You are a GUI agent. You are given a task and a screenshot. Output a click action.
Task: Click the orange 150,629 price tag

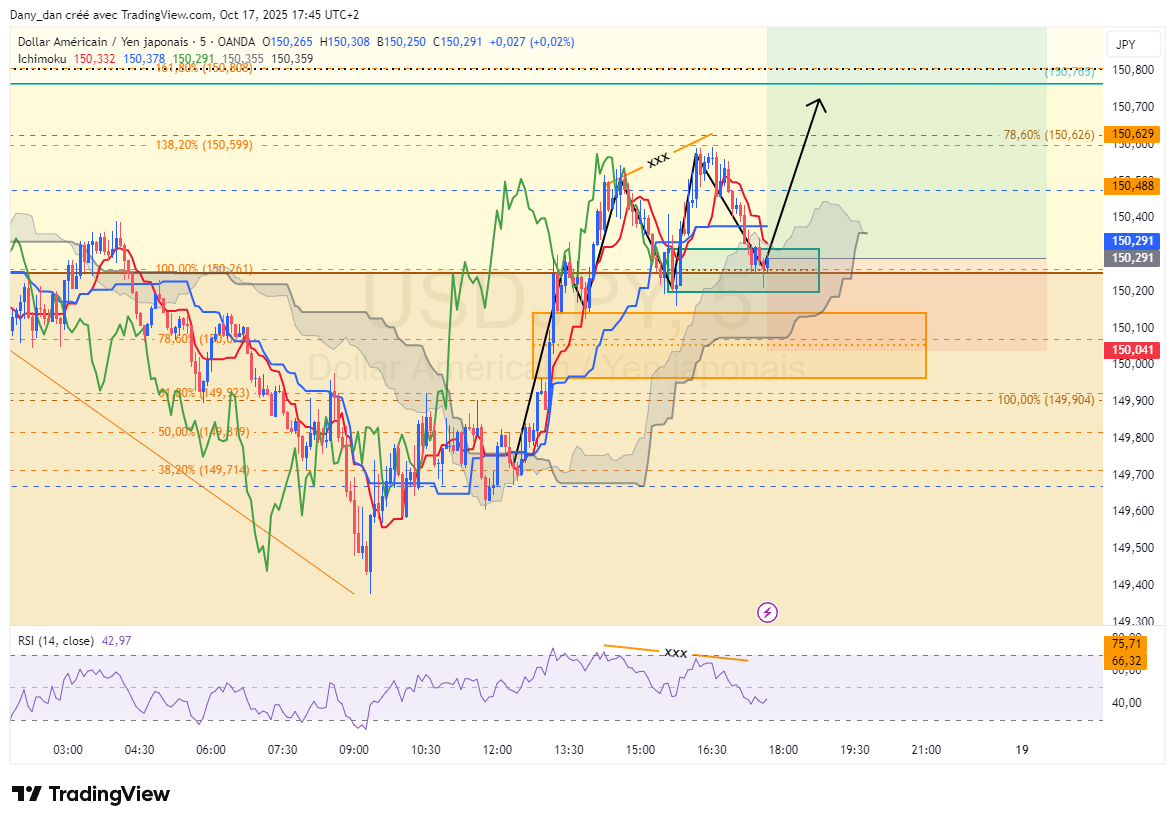pyautogui.click(x=1132, y=135)
